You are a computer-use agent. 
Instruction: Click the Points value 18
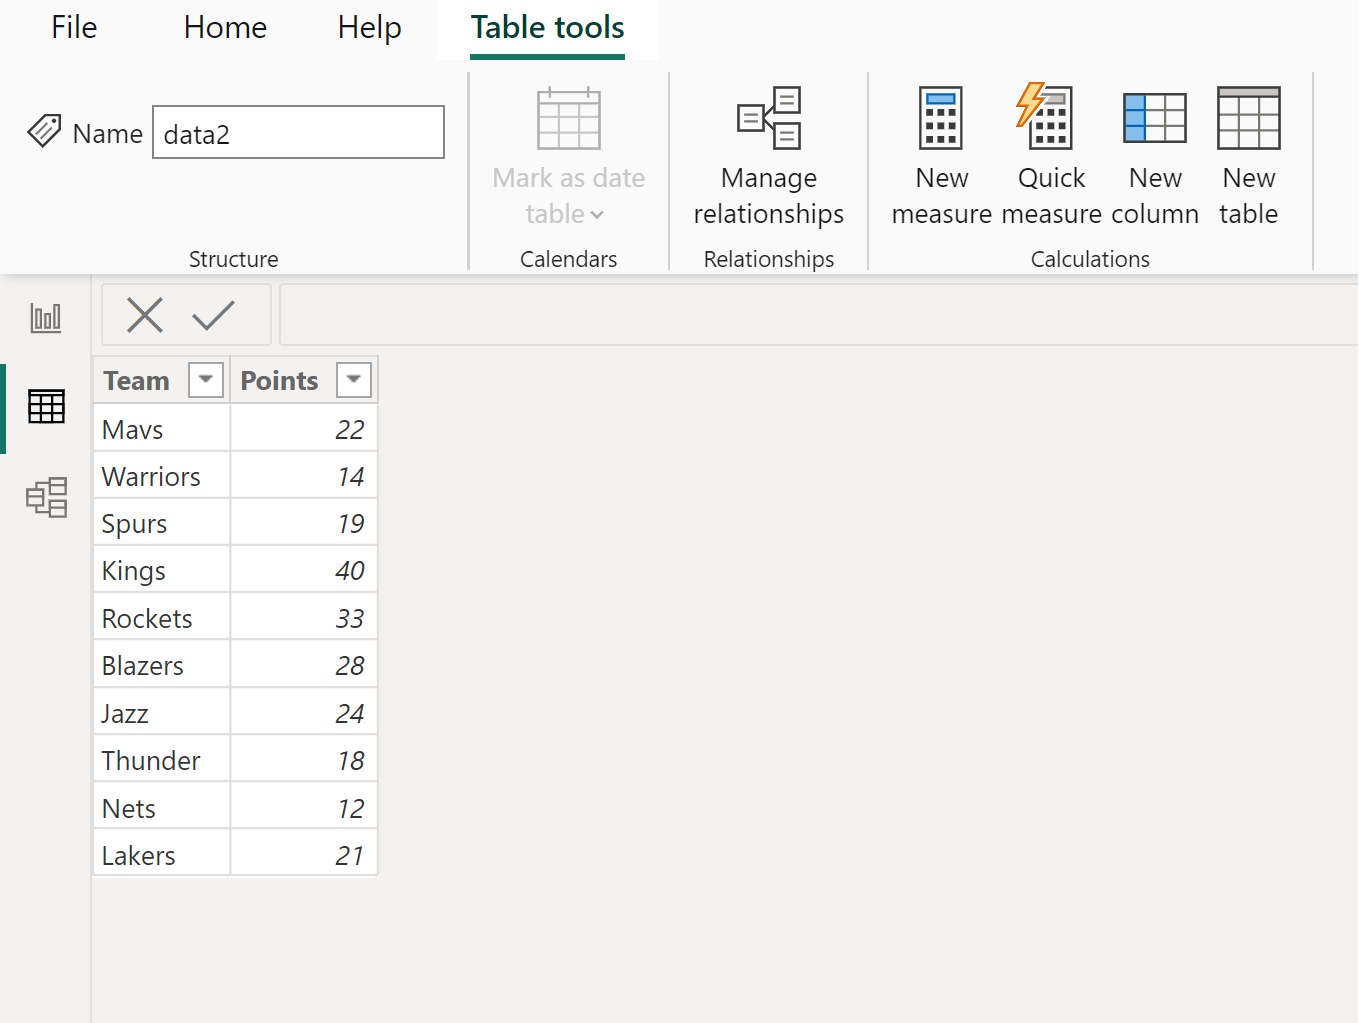point(304,760)
